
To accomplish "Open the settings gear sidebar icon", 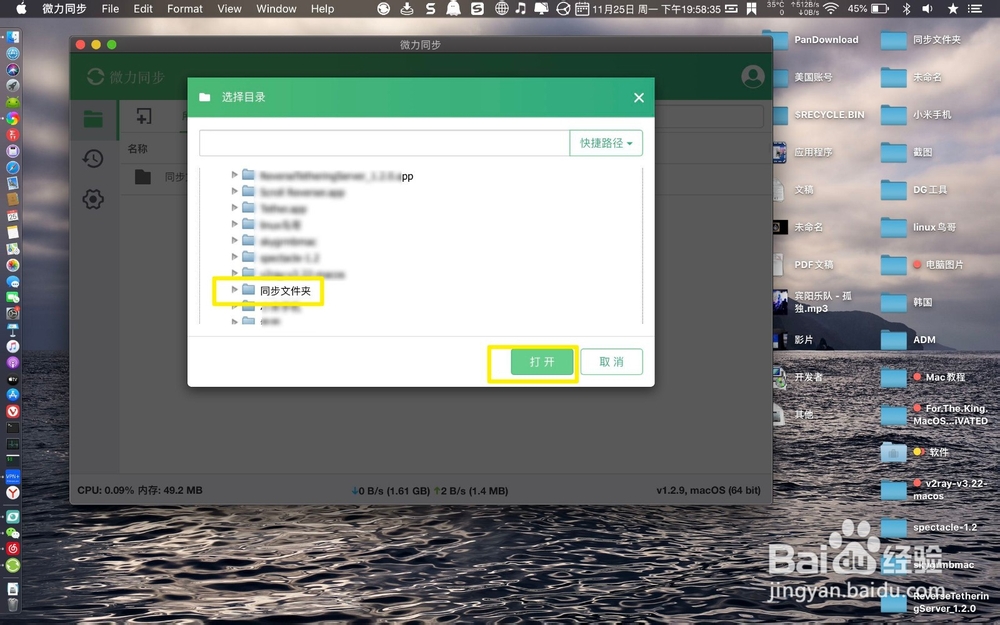I will point(93,199).
